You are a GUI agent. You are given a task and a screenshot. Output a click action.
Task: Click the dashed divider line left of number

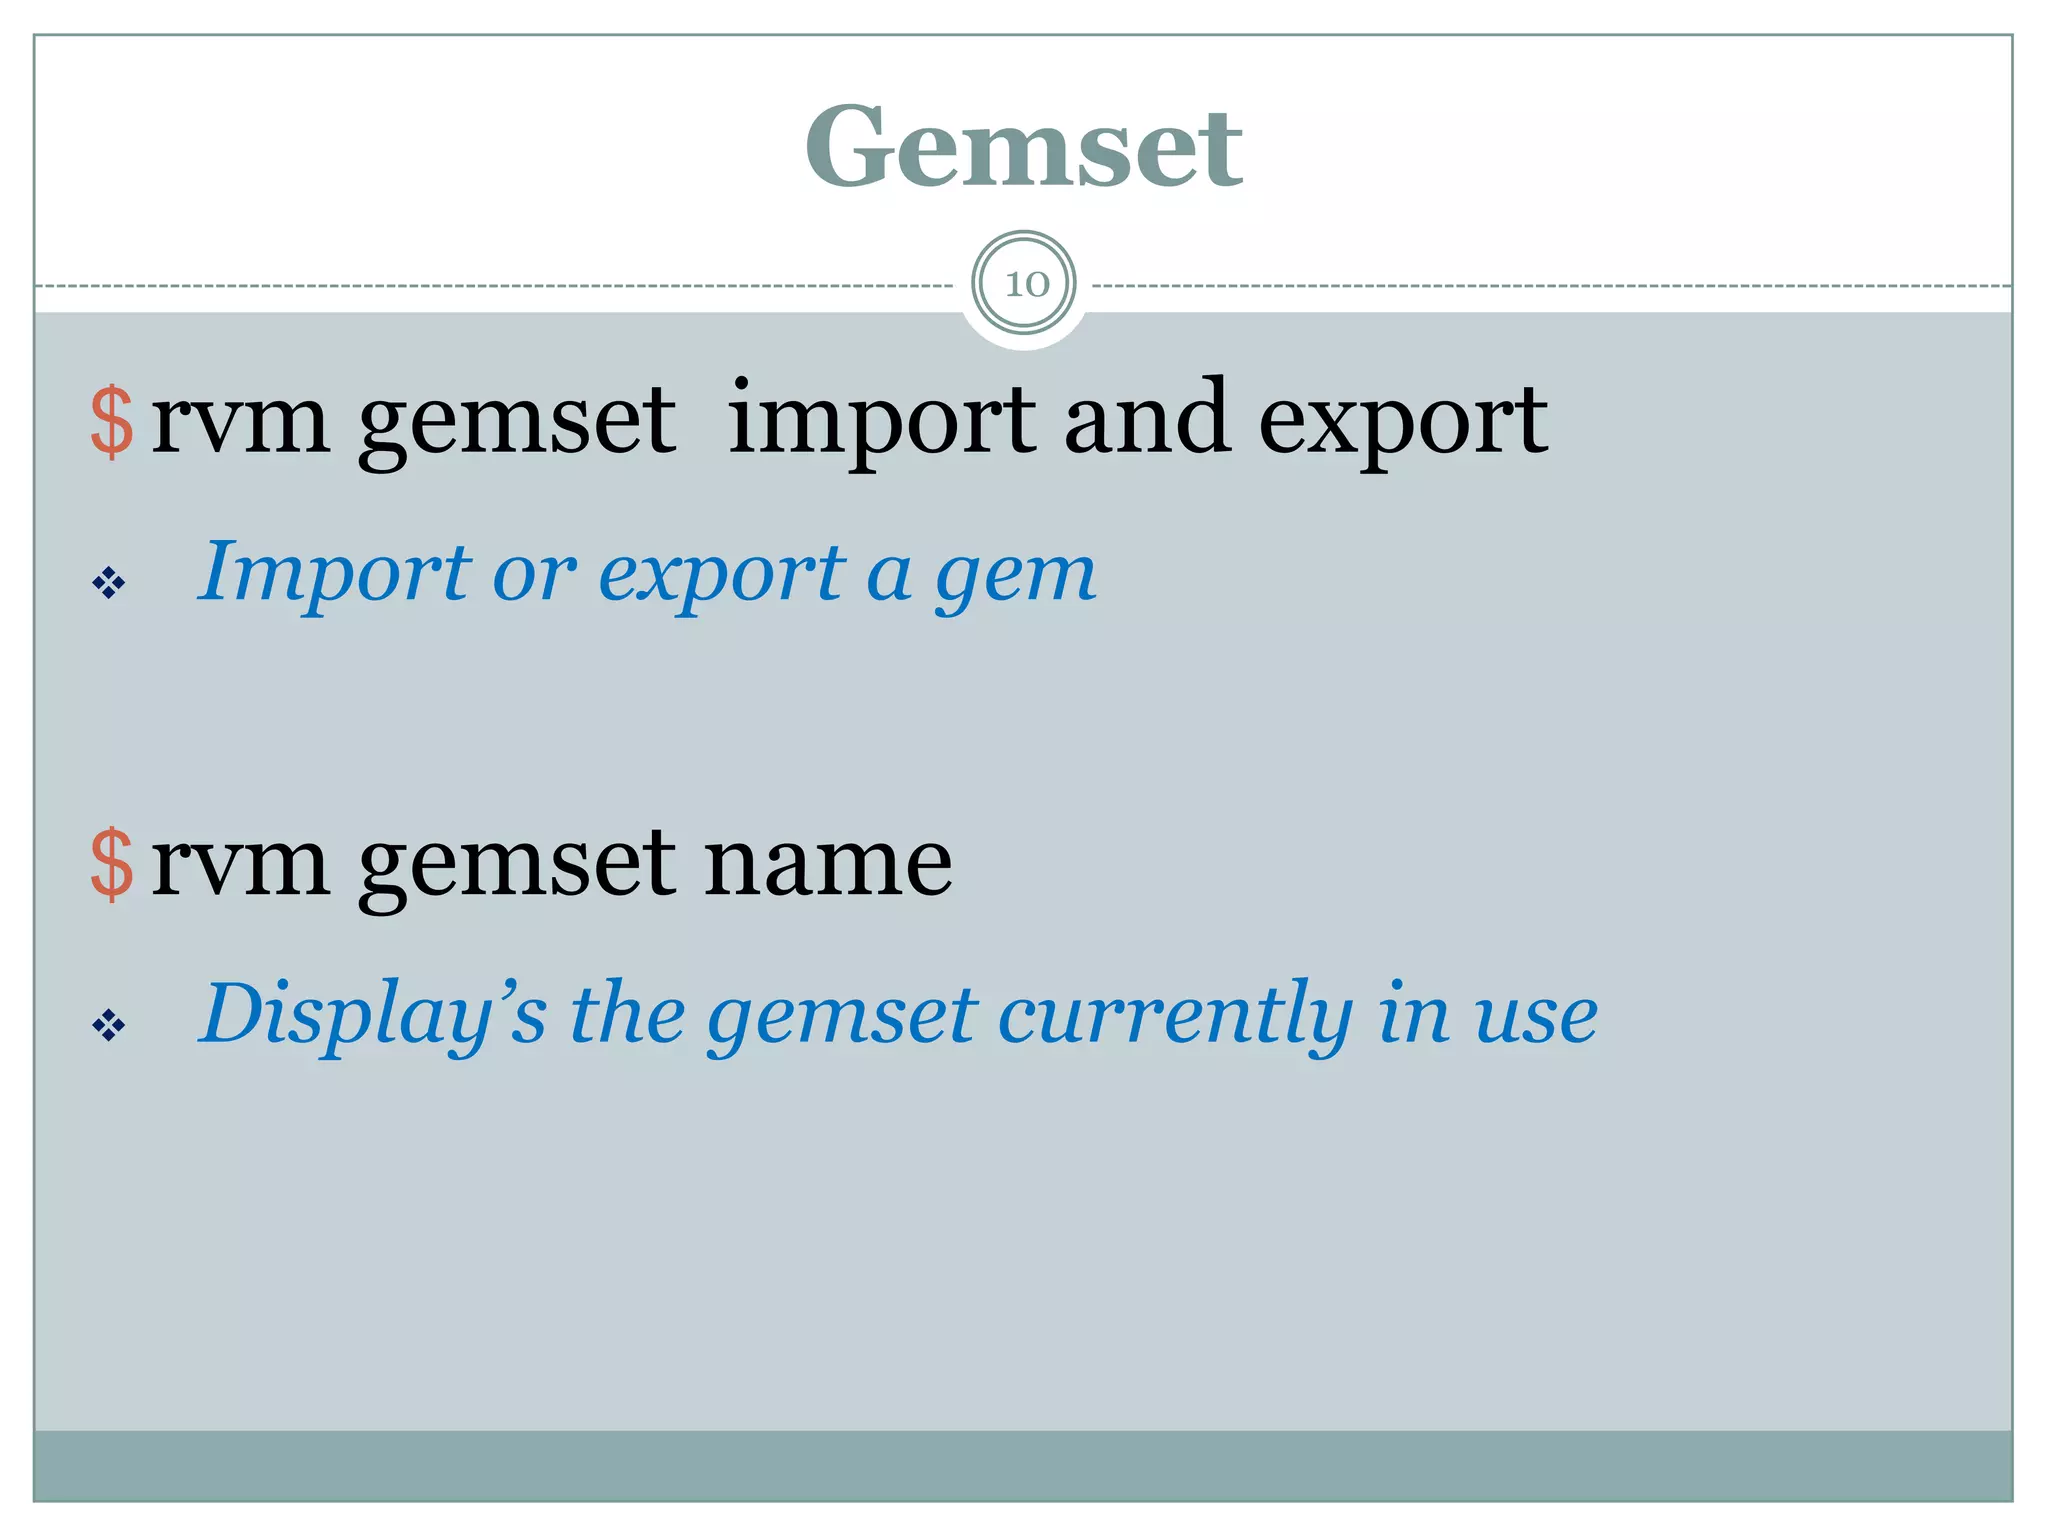click(x=495, y=286)
